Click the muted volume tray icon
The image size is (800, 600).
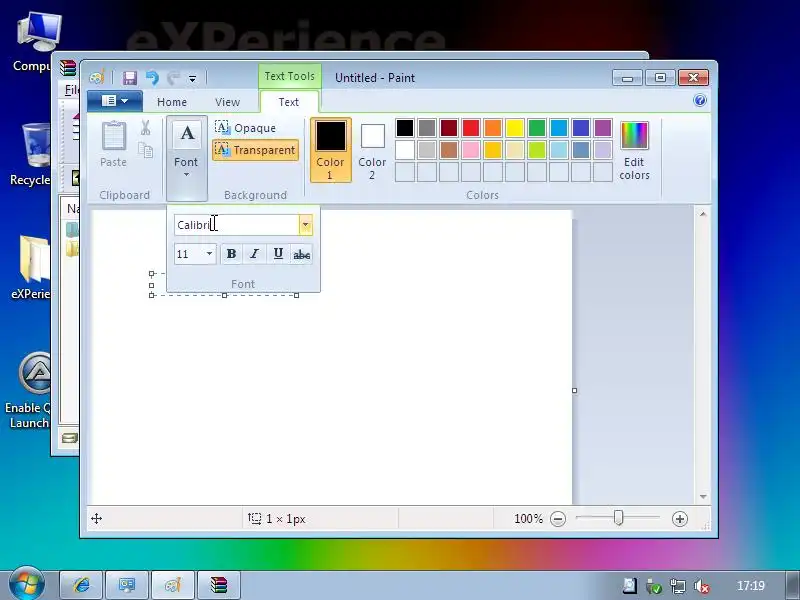click(x=703, y=586)
